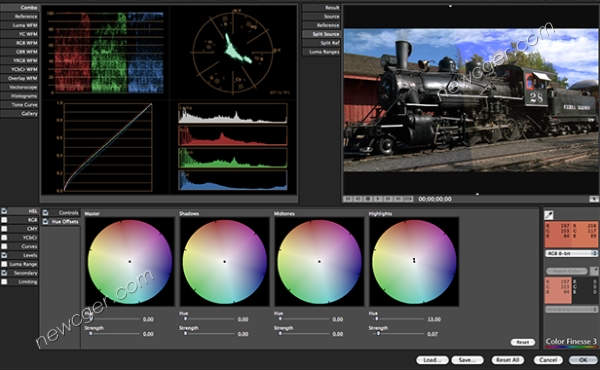Screen dimensions: 600x370
Task: Switch to the Vectorscope display tab
Action: 20,87
